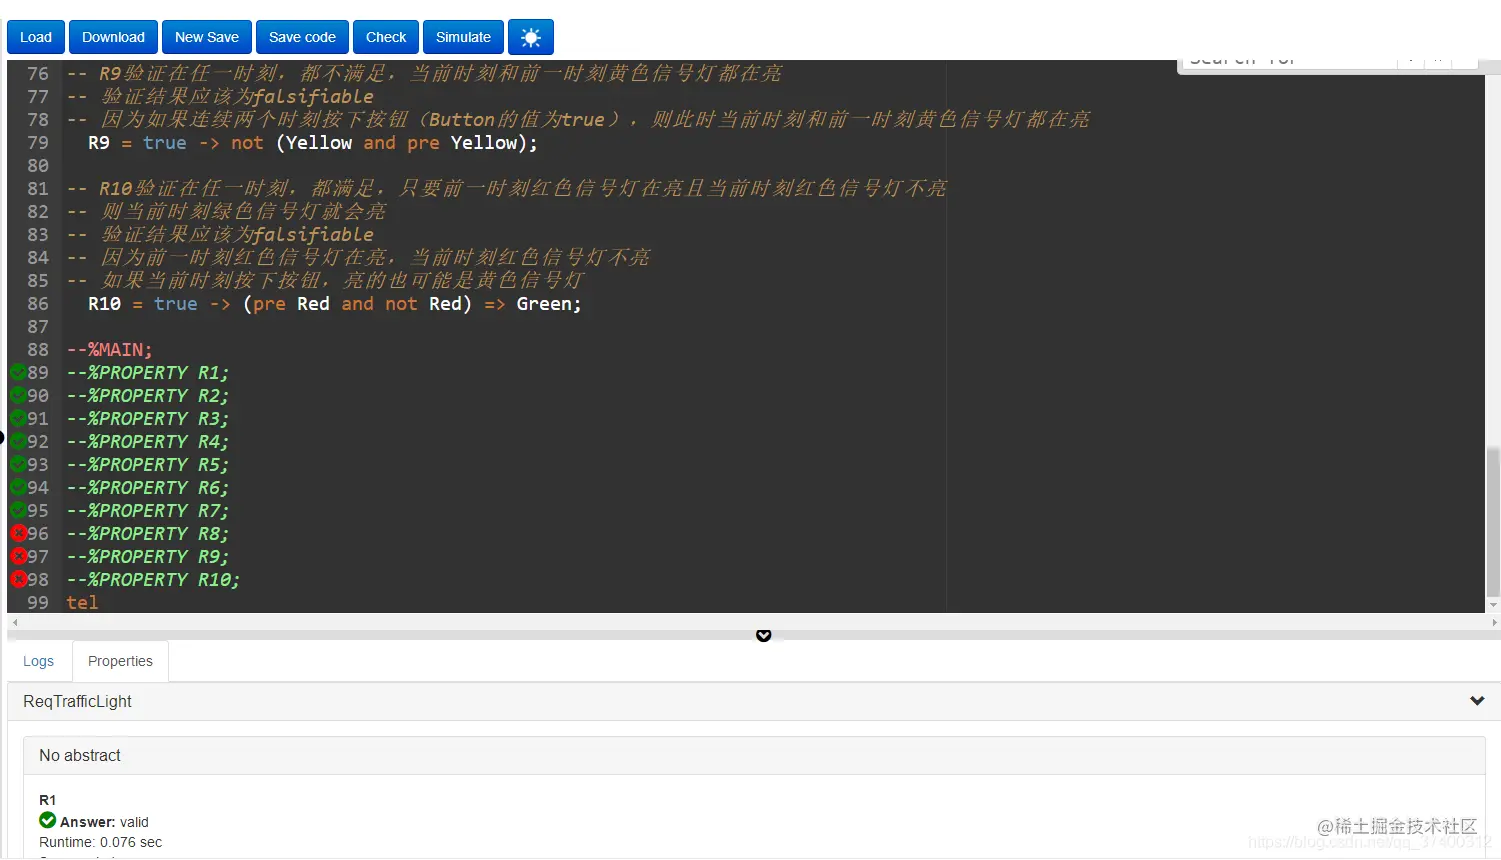Image resolution: width=1501 pixels, height=860 pixels.
Task: Click the No abstract label
Action: 80,755
